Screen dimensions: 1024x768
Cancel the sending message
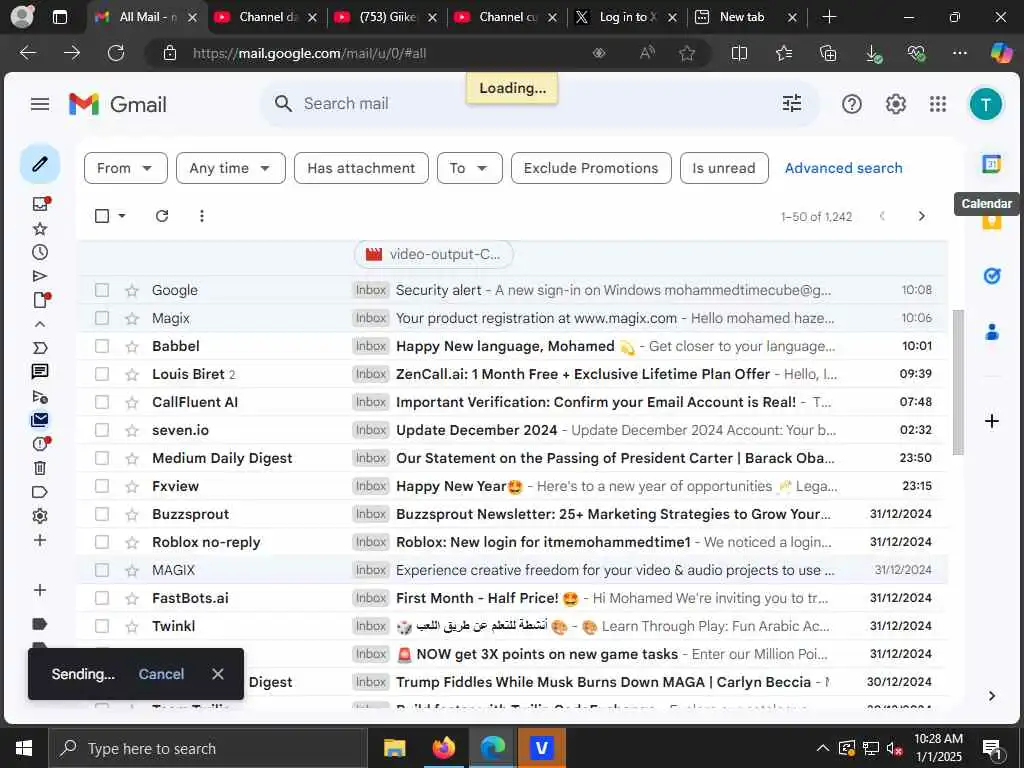[x=161, y=674]
